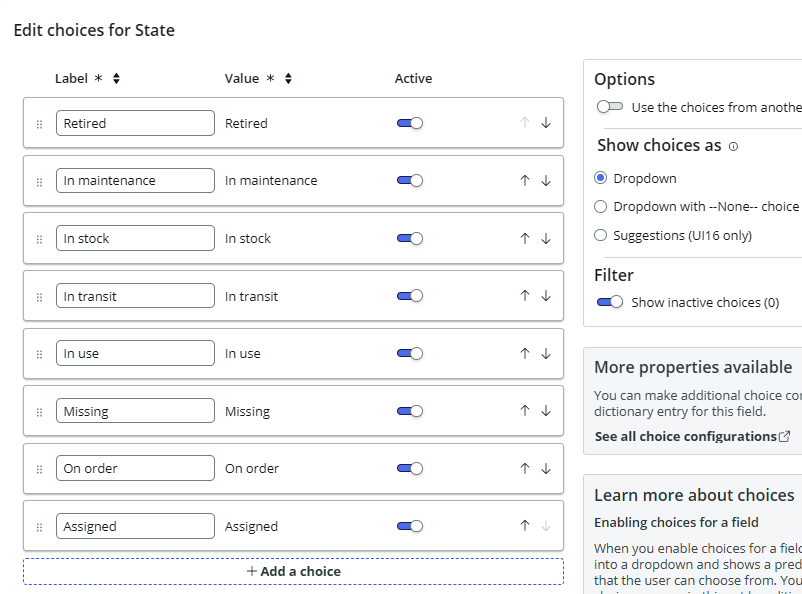Click the Missing label input field
Viewport: 802px width, 594px height.
tap(135, 411)
